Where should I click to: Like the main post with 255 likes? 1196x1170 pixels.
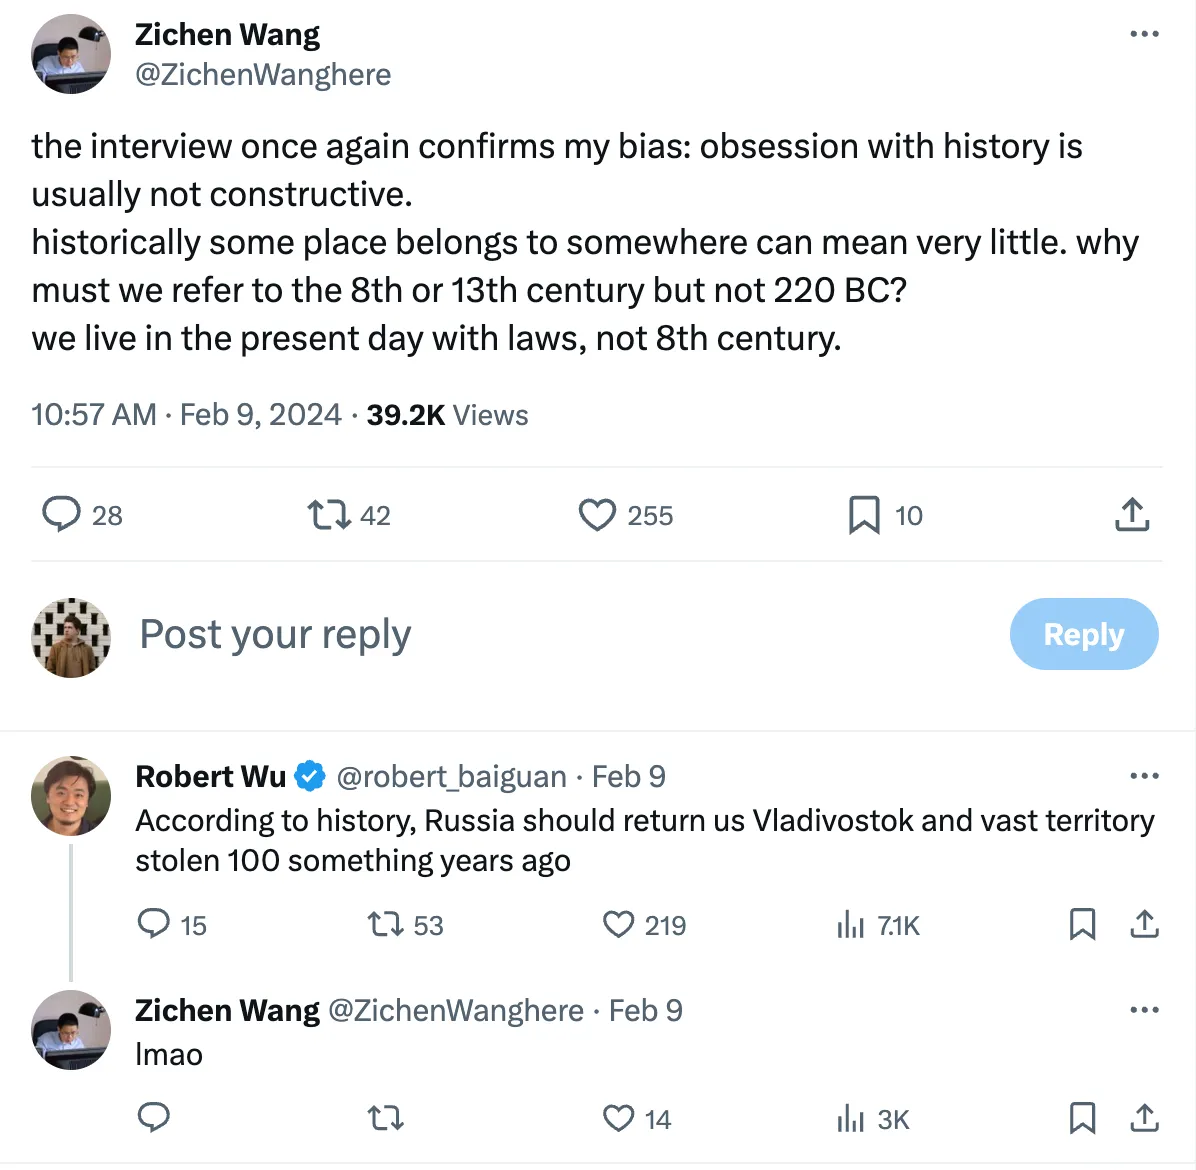point(597,515)
